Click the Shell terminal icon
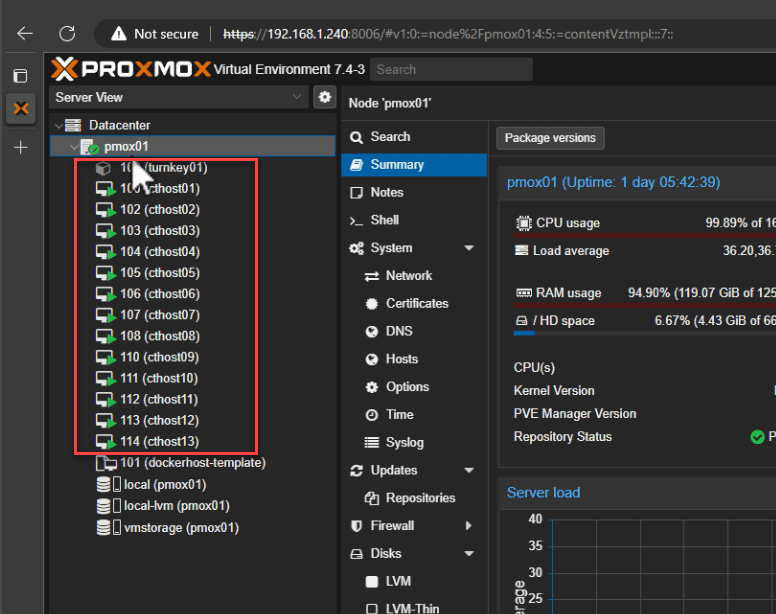The height and width of the screenshot is (614, 776). coord(356,221)
